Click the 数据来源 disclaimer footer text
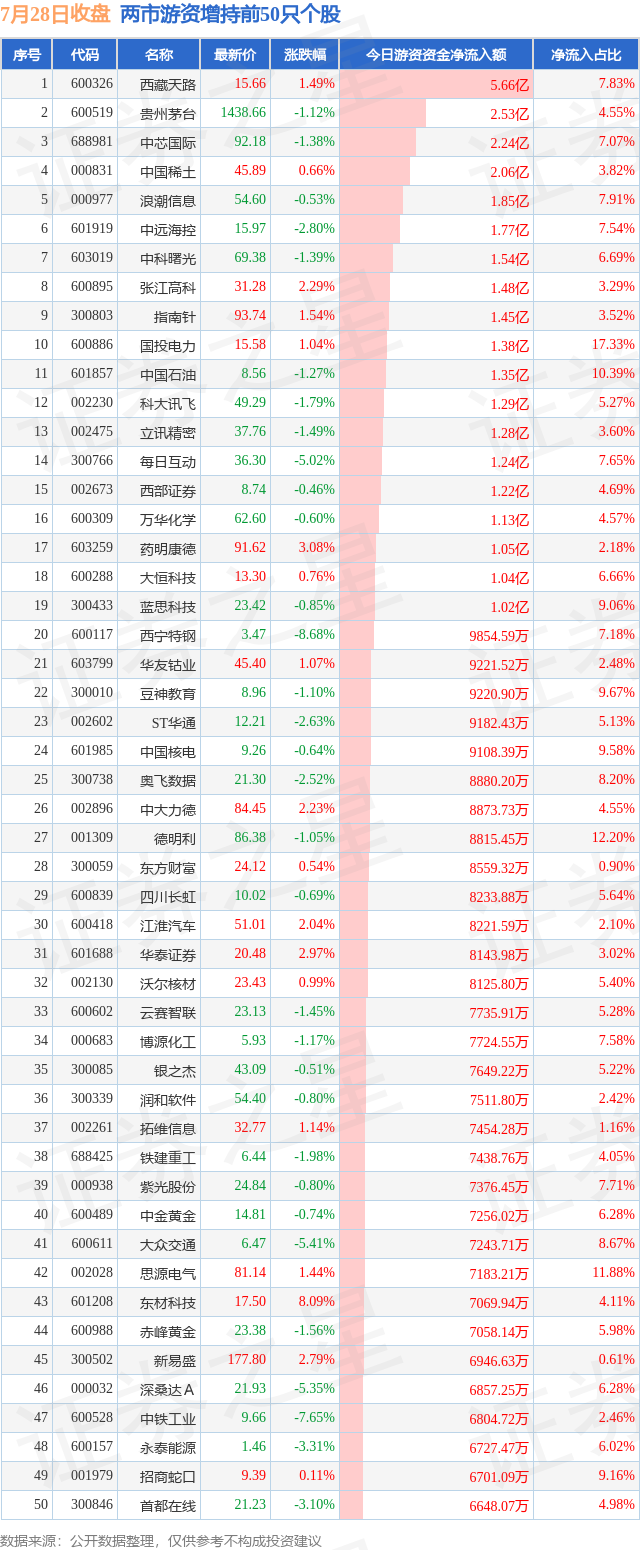Image resolution: width=640 pixels, height=1550 pixels. 162,1540
